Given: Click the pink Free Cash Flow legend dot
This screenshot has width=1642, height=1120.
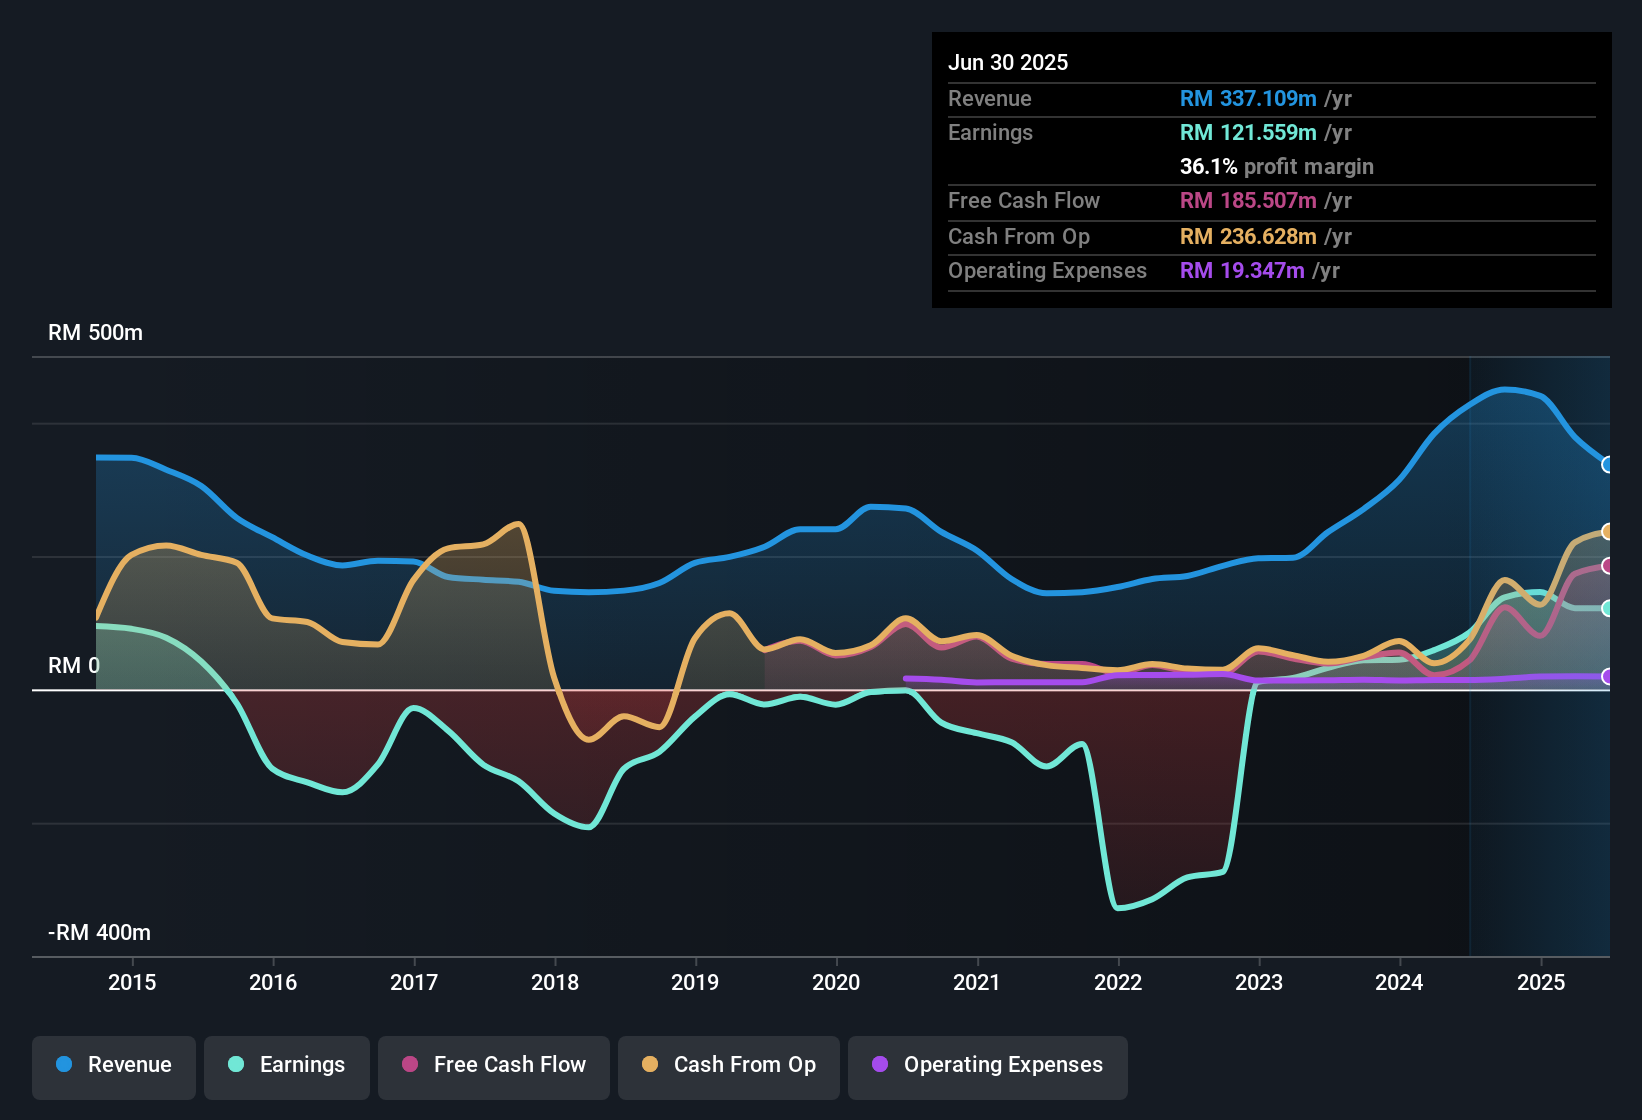Looking at the screenshot, I should pos(410,1065).
